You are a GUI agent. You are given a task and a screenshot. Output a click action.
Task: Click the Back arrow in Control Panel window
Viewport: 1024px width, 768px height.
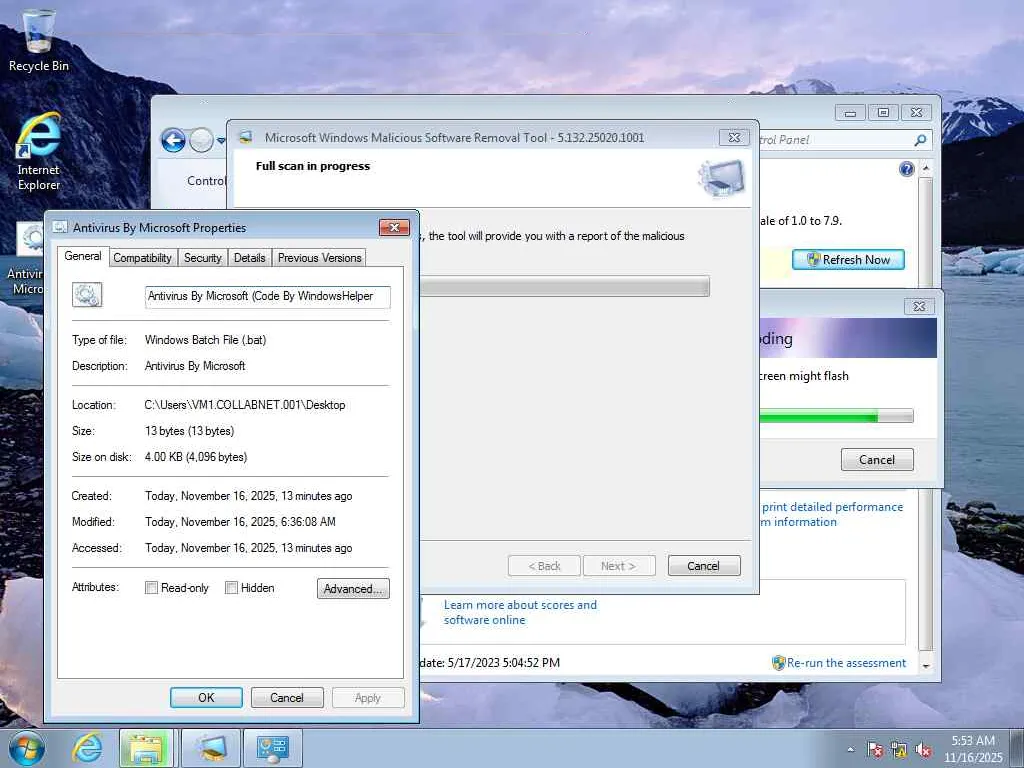pyautogui.click(x=173, y=140)
